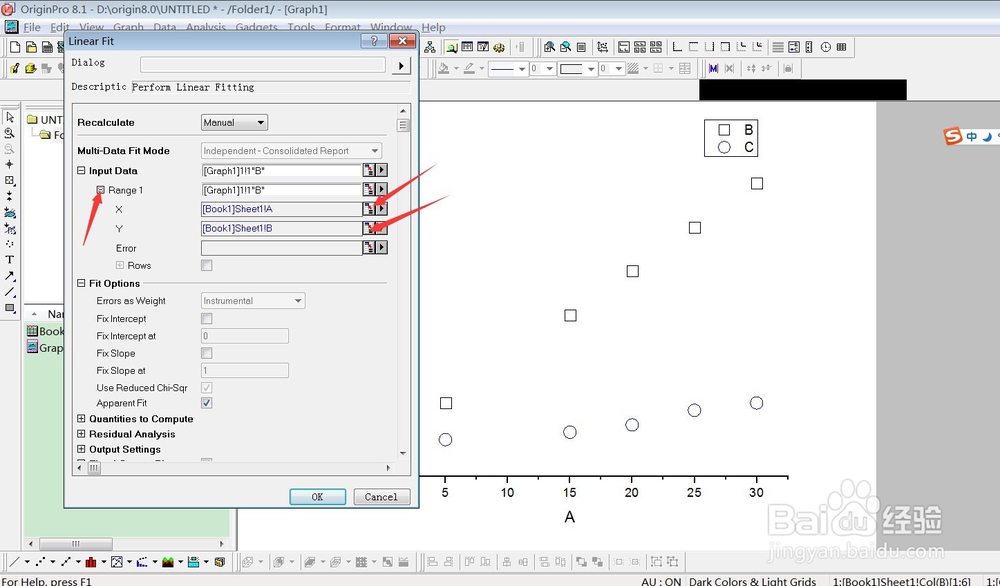Click the Fix Slope at value field
This screenshot has width=1000, height=586.
[245, 370]
